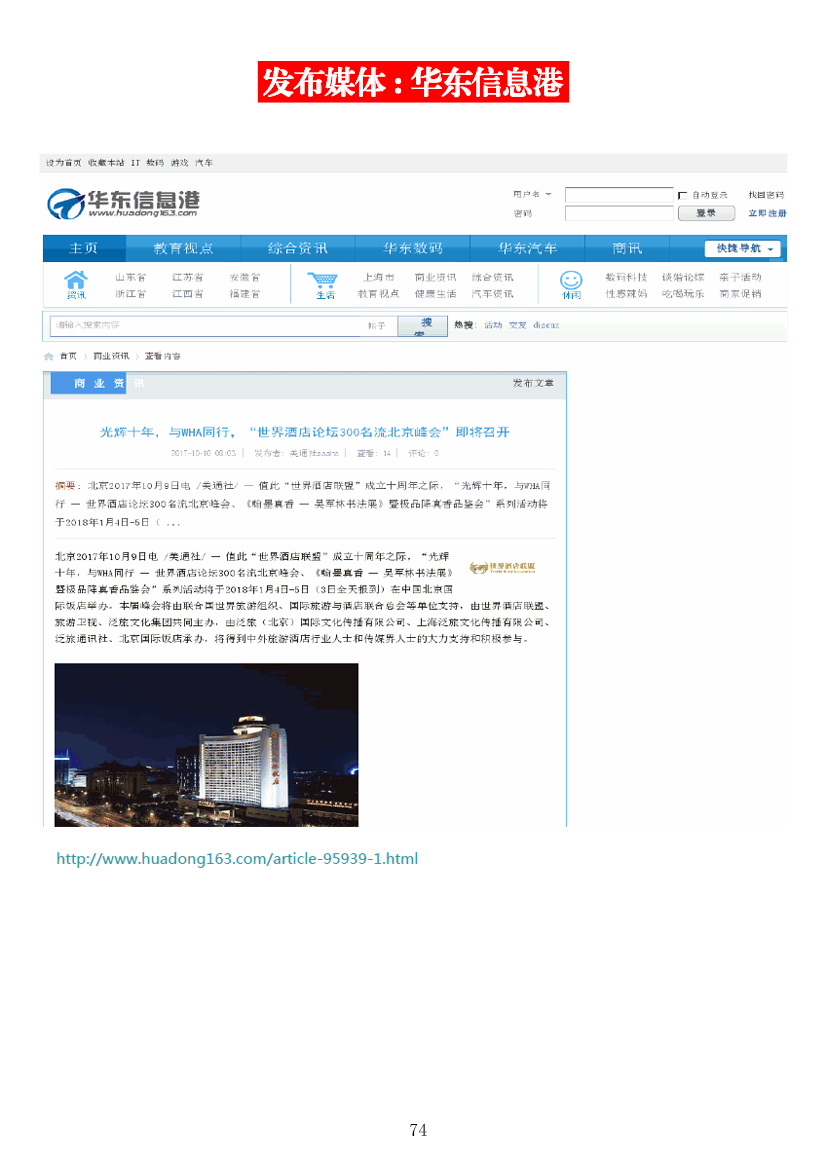Click the 找回密码 link
Image resolution: width=827 pixels, height=1170 pixels.
766,195
